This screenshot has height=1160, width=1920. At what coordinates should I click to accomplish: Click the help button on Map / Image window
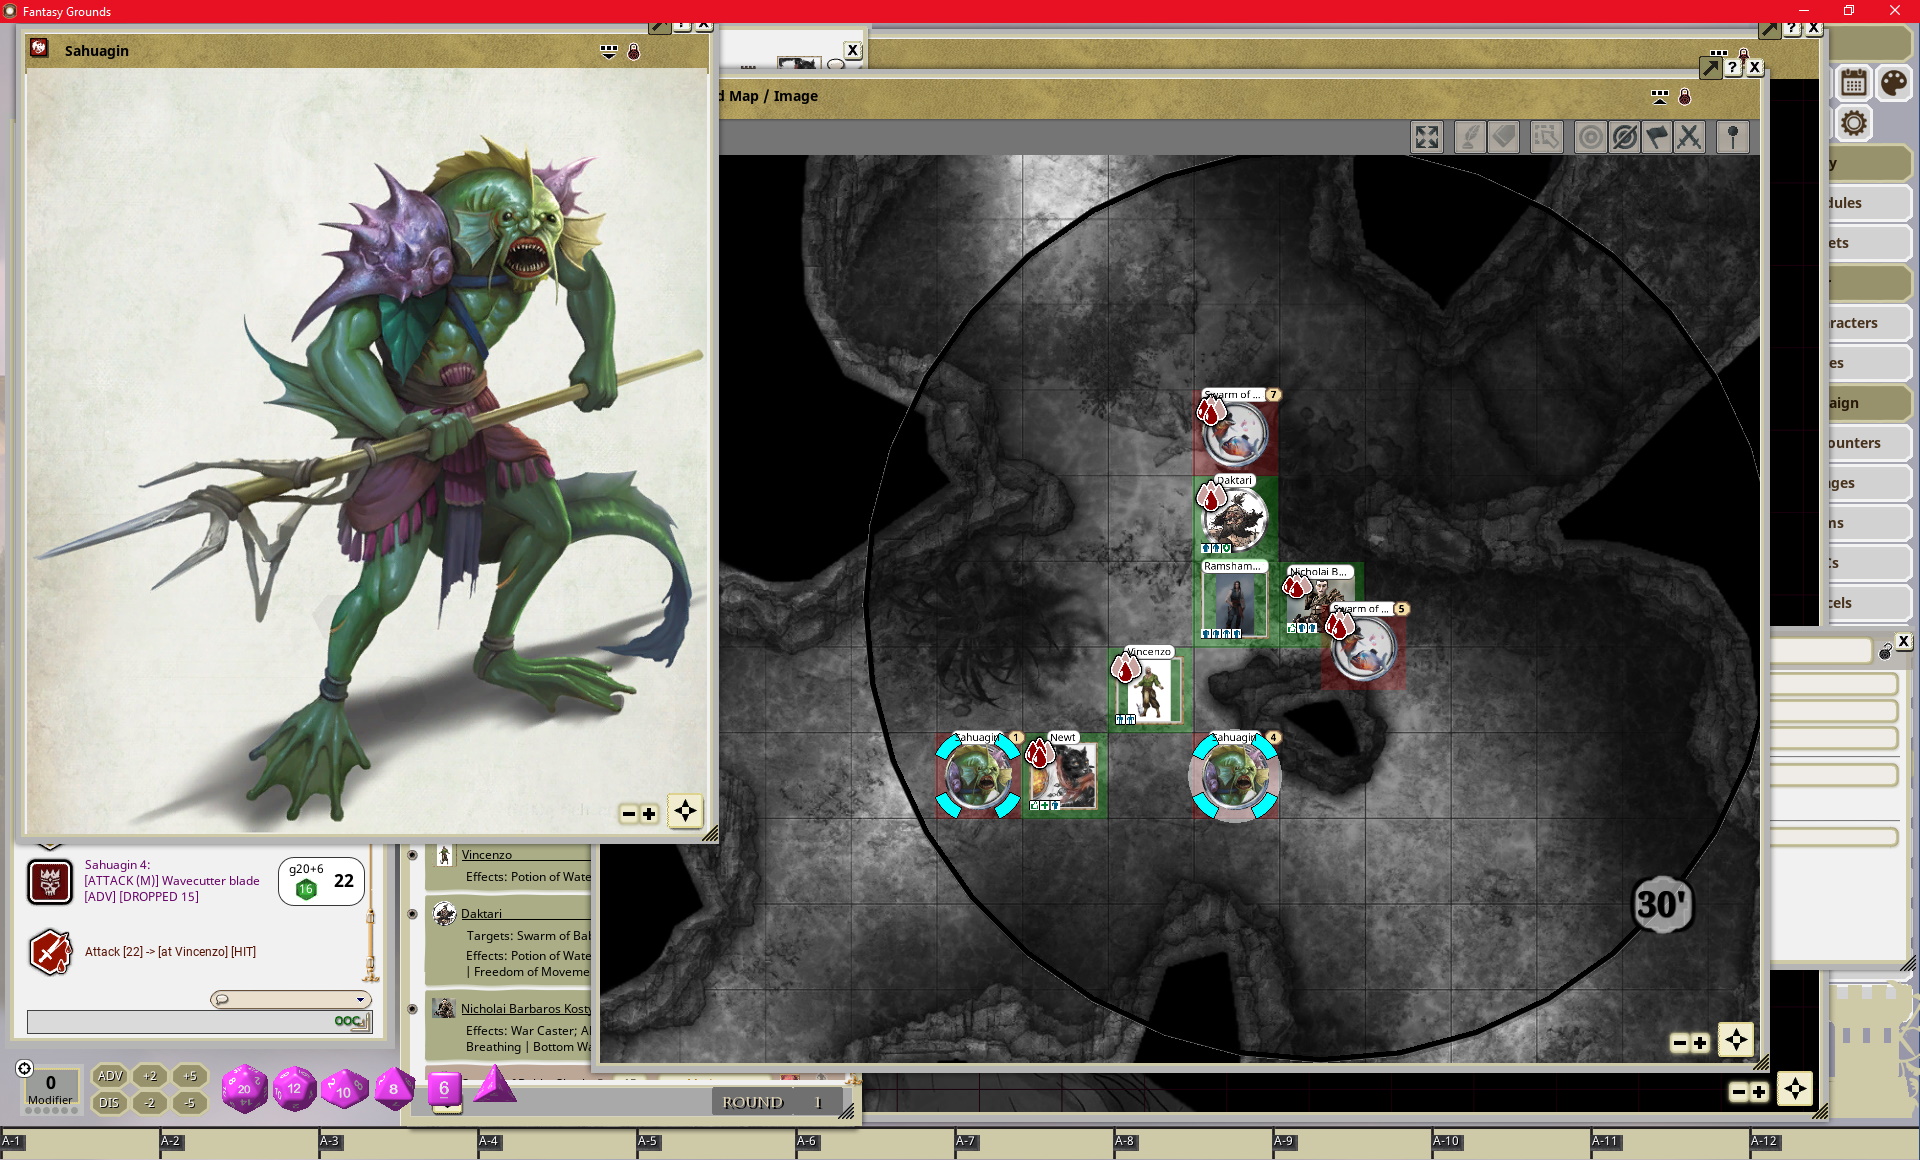[x=1733, y=68]
